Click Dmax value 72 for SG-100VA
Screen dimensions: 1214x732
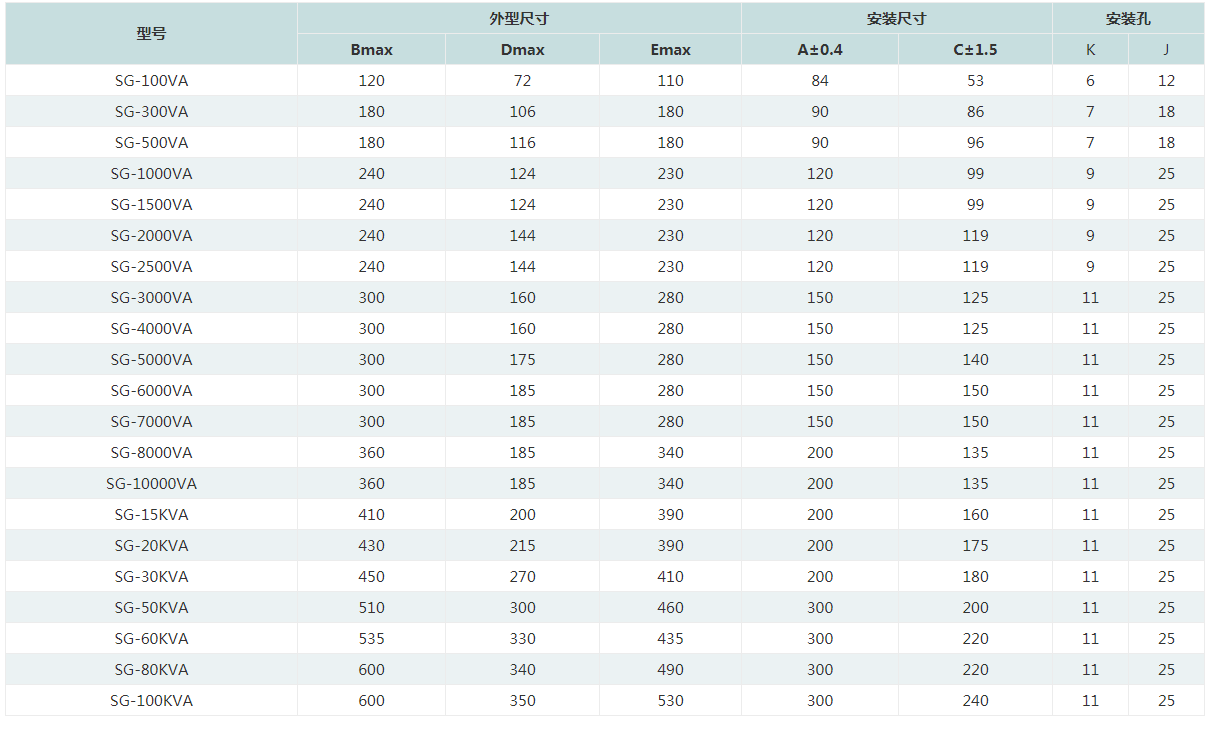tap(522, 81)
